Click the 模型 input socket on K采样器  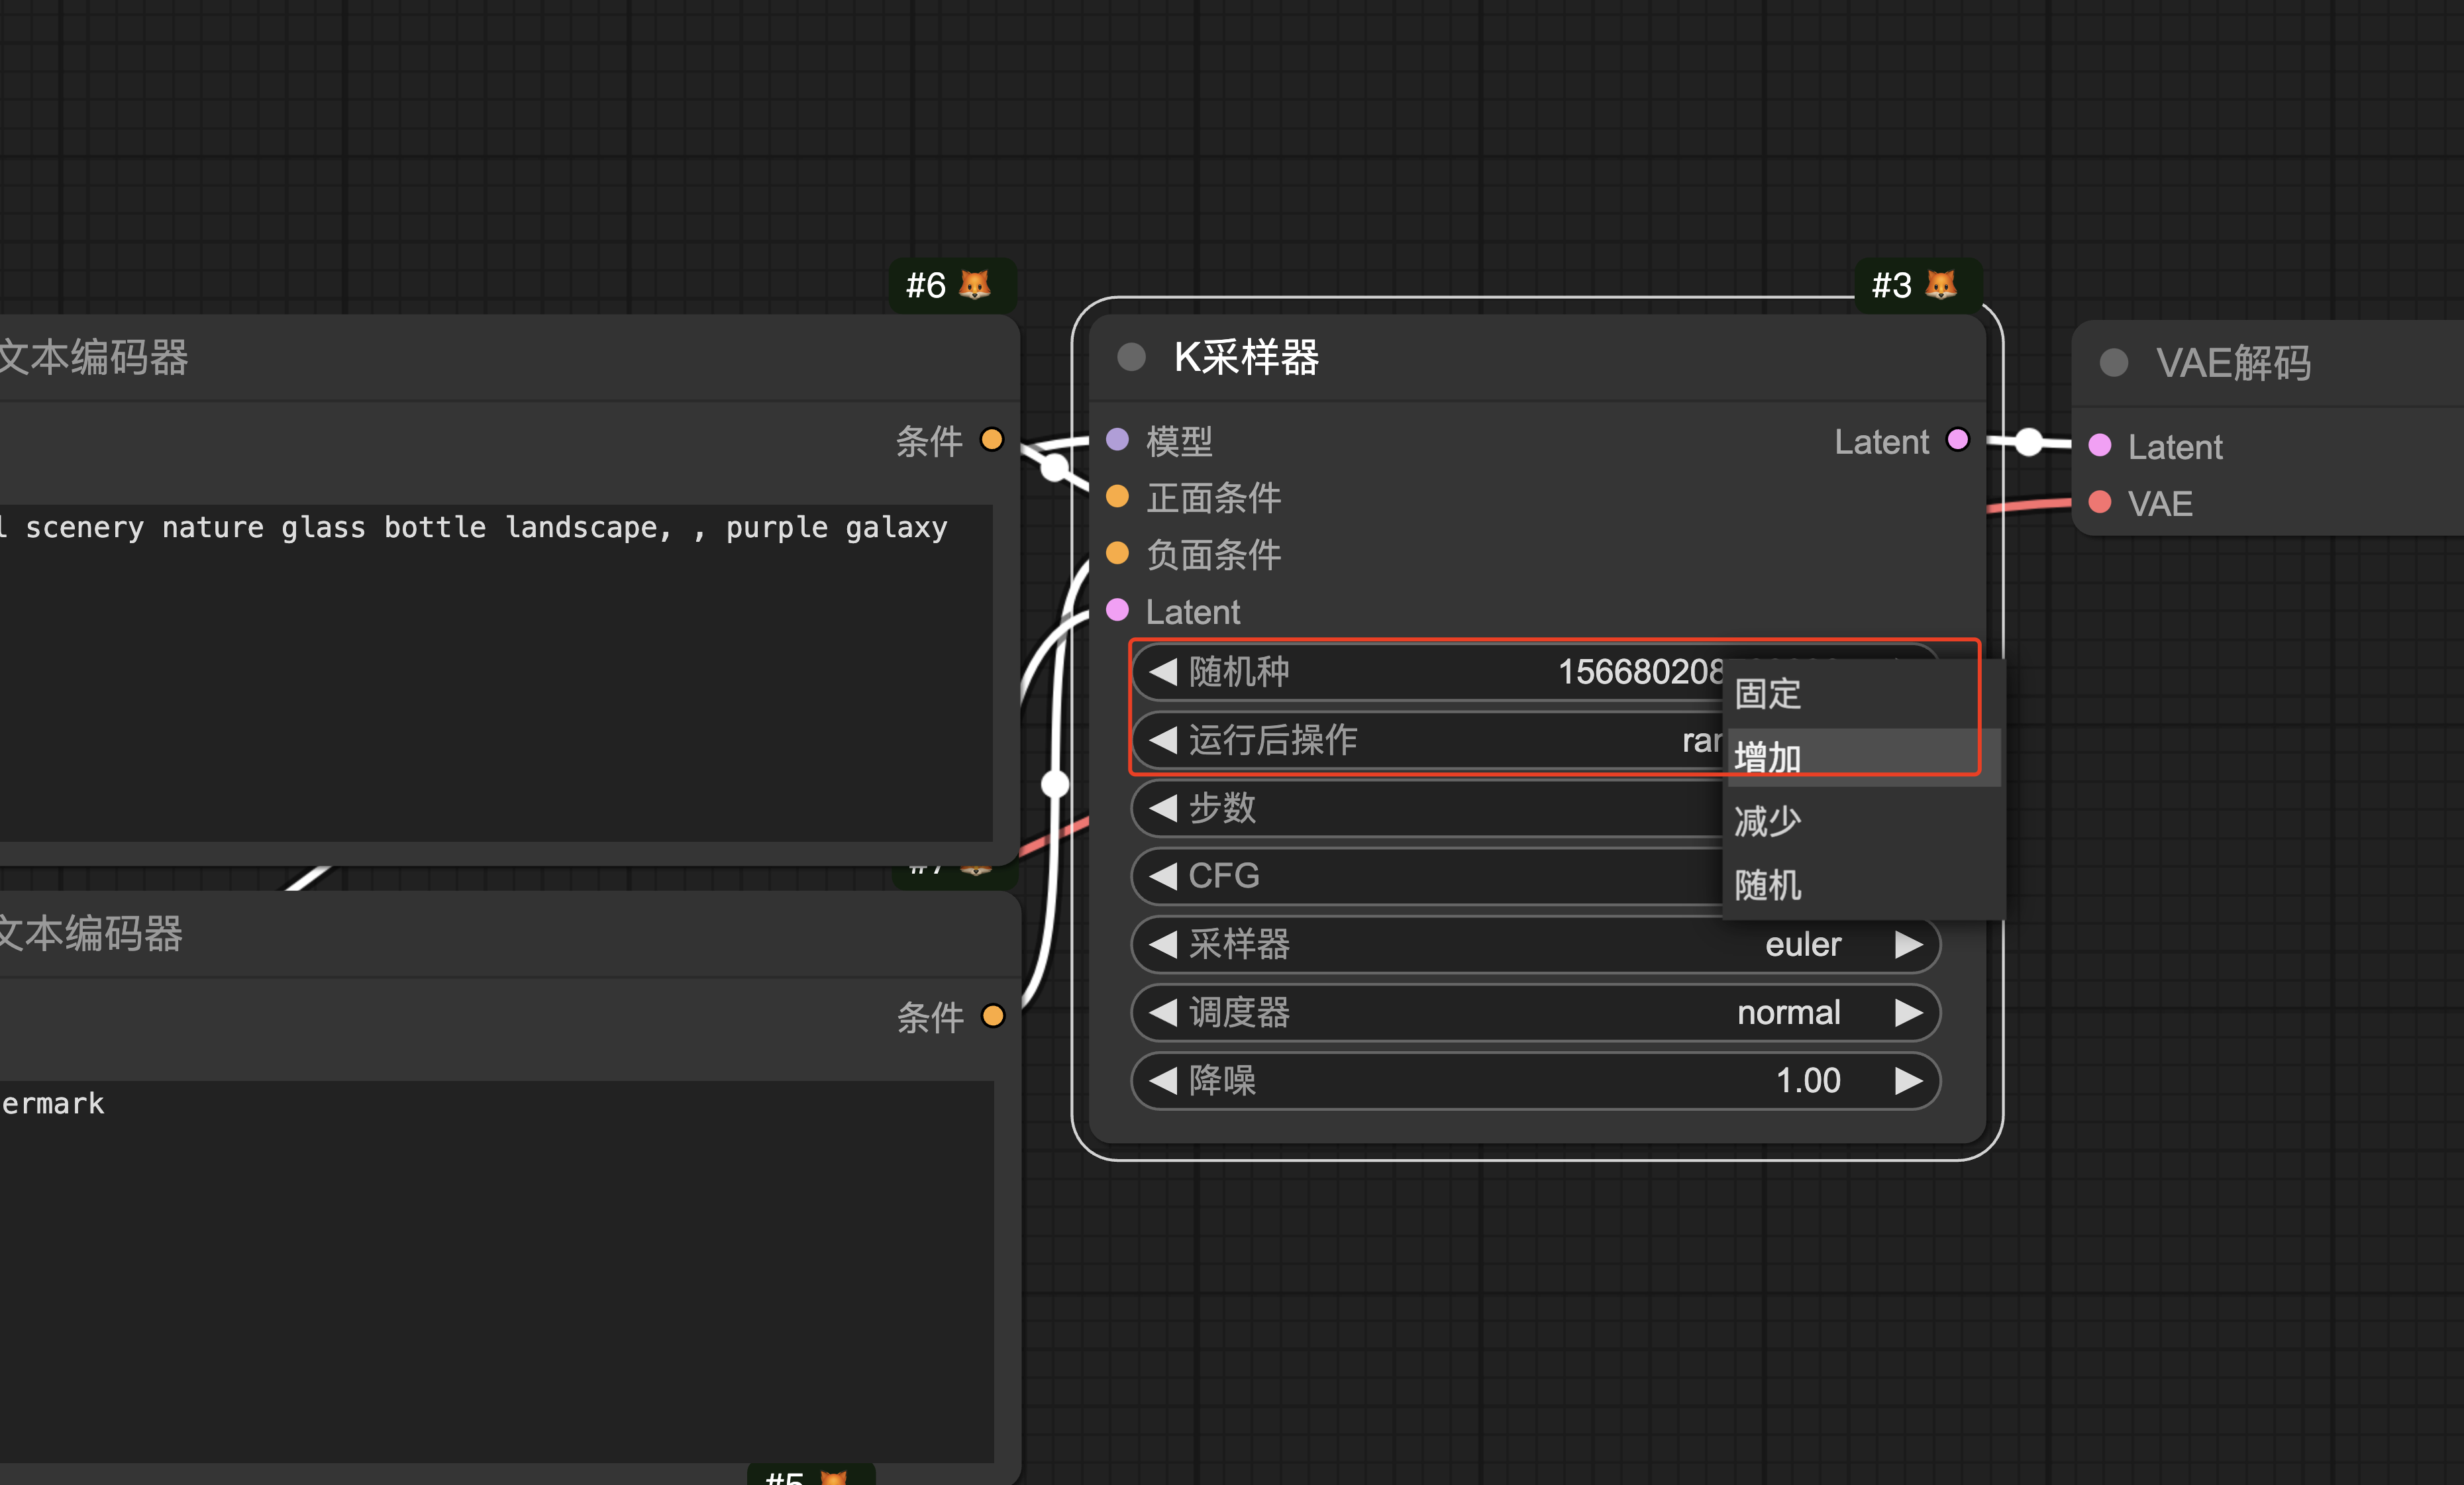point(1117,439)
